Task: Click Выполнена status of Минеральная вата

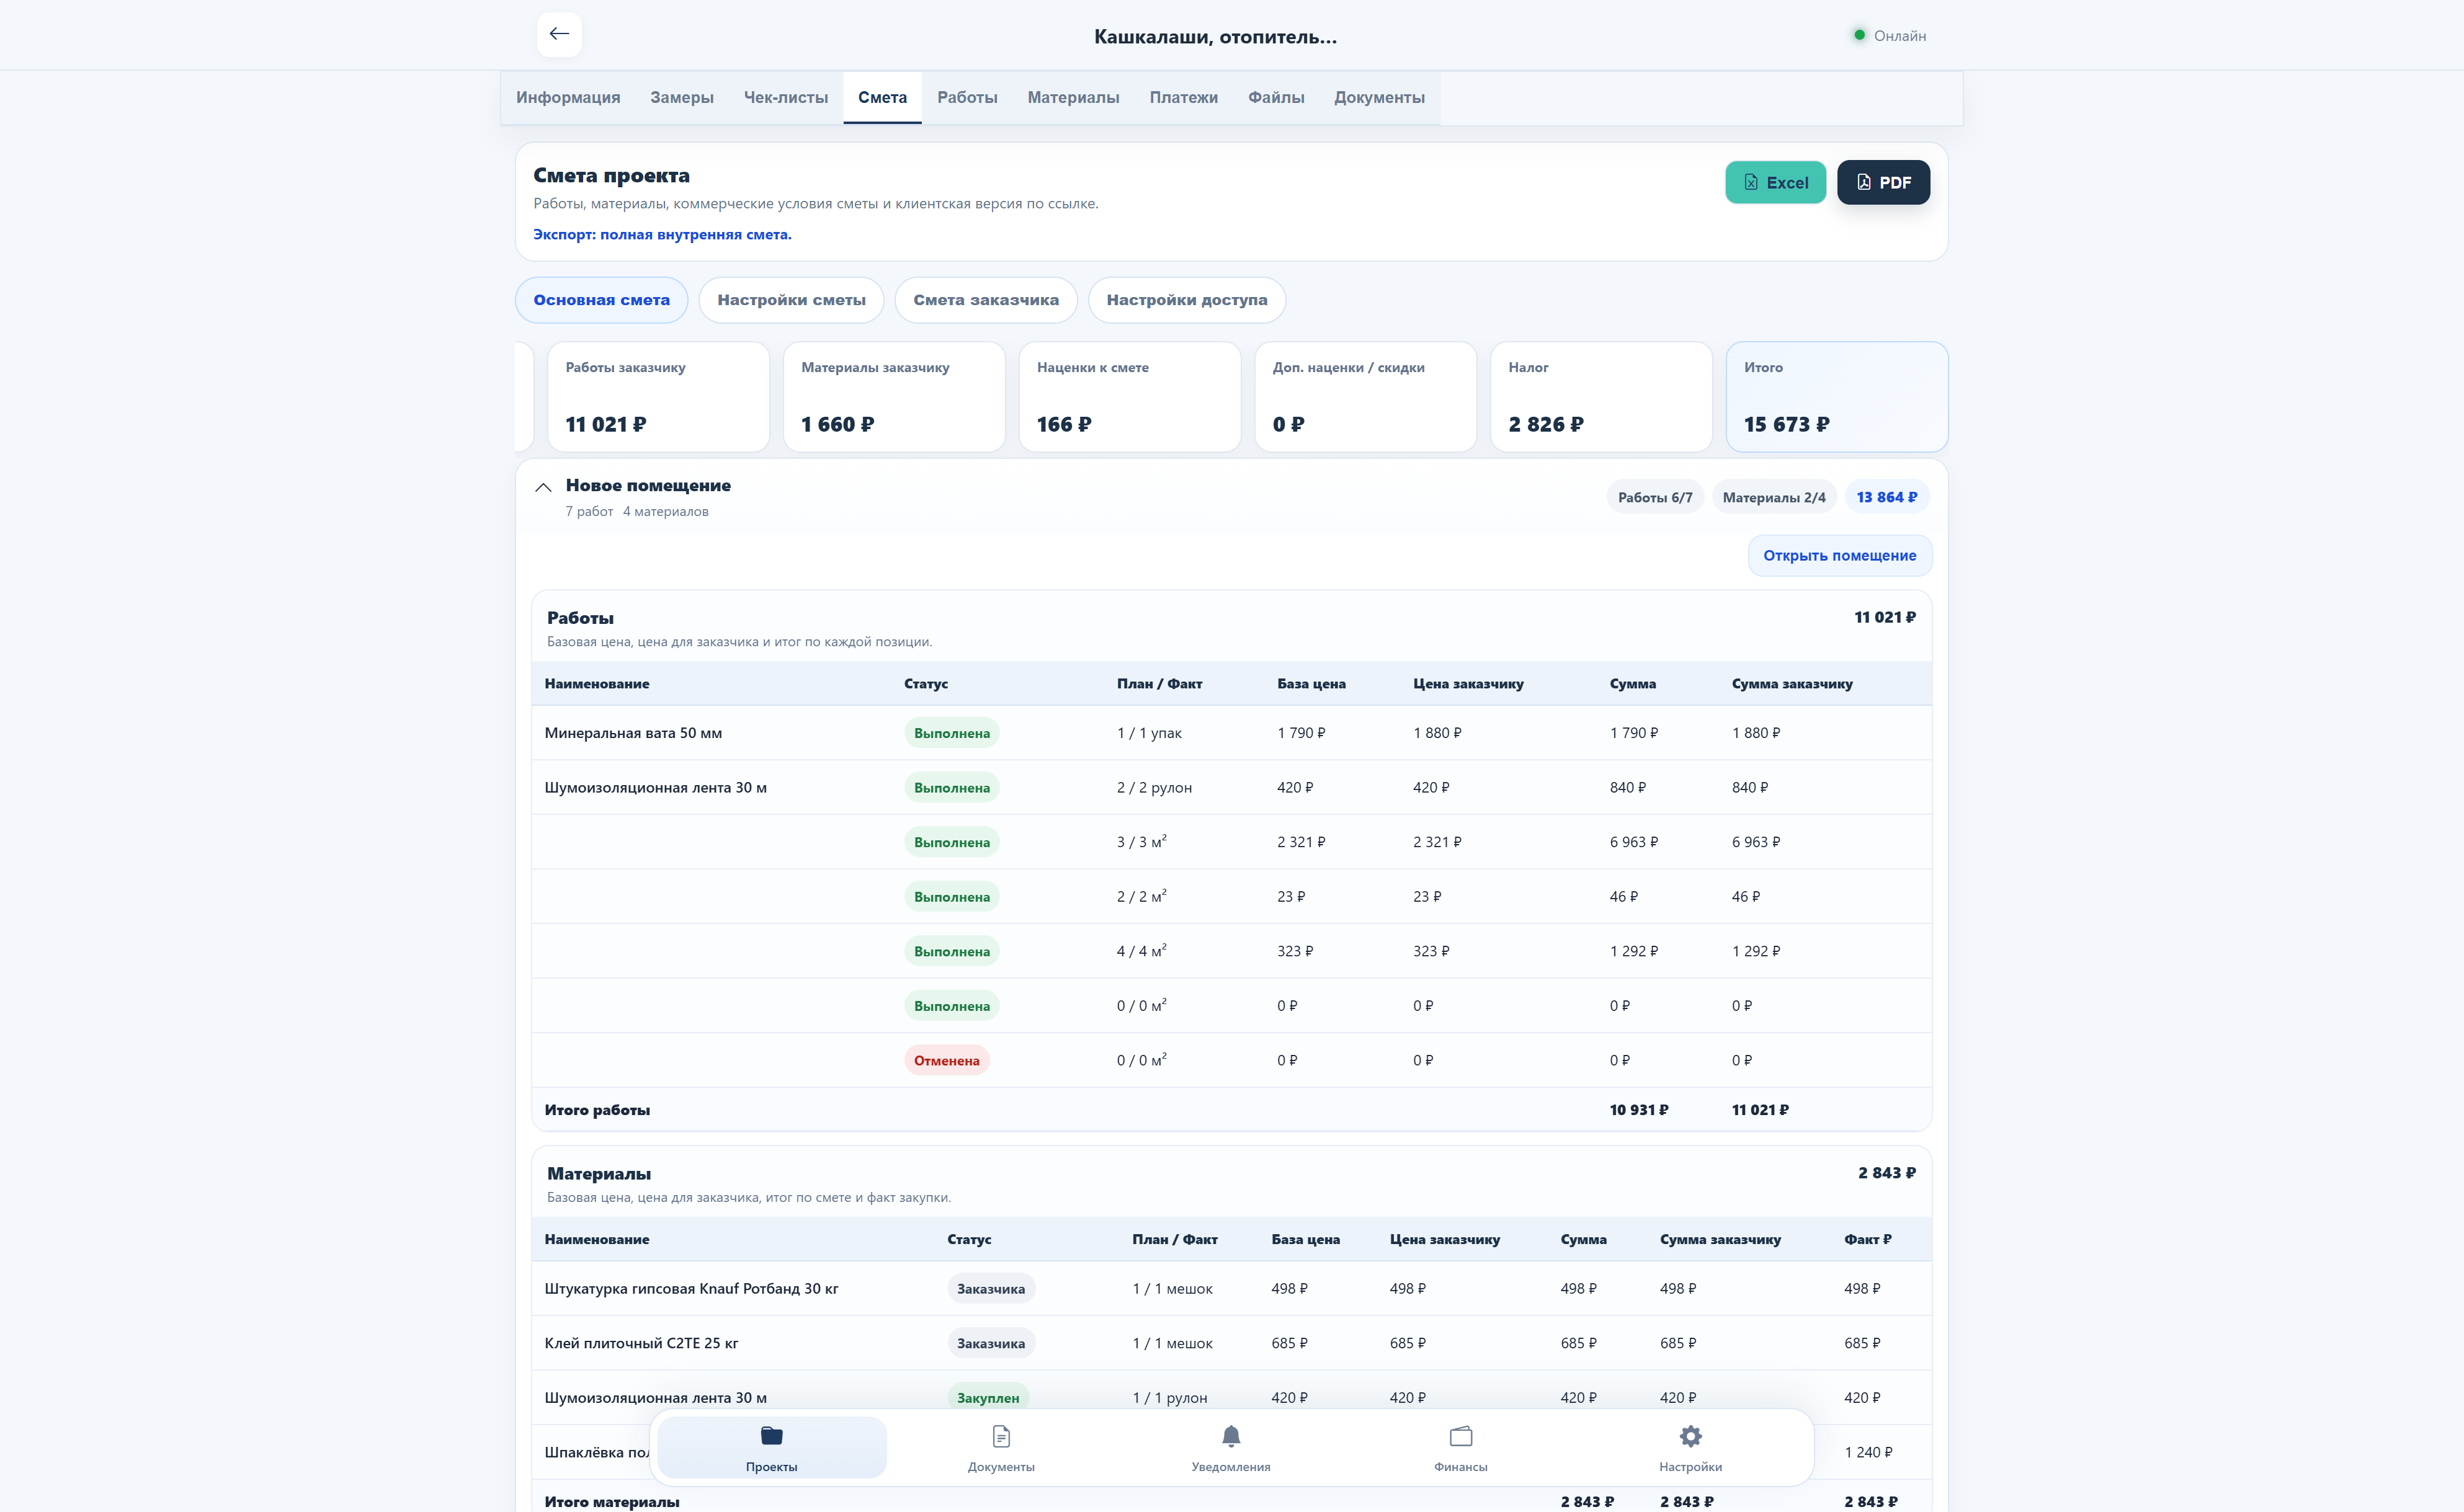Action: 951,733
